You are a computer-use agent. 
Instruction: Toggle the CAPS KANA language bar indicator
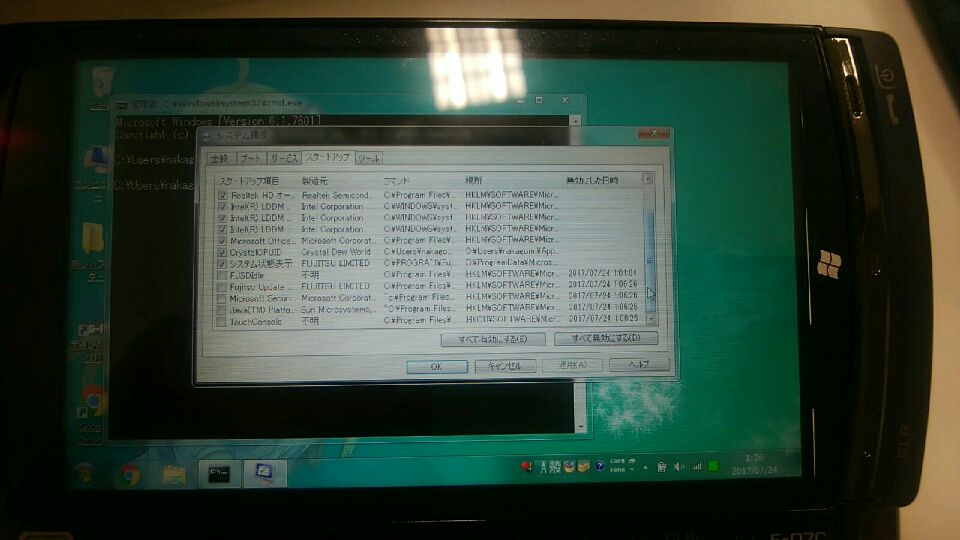tap(617, 465)
